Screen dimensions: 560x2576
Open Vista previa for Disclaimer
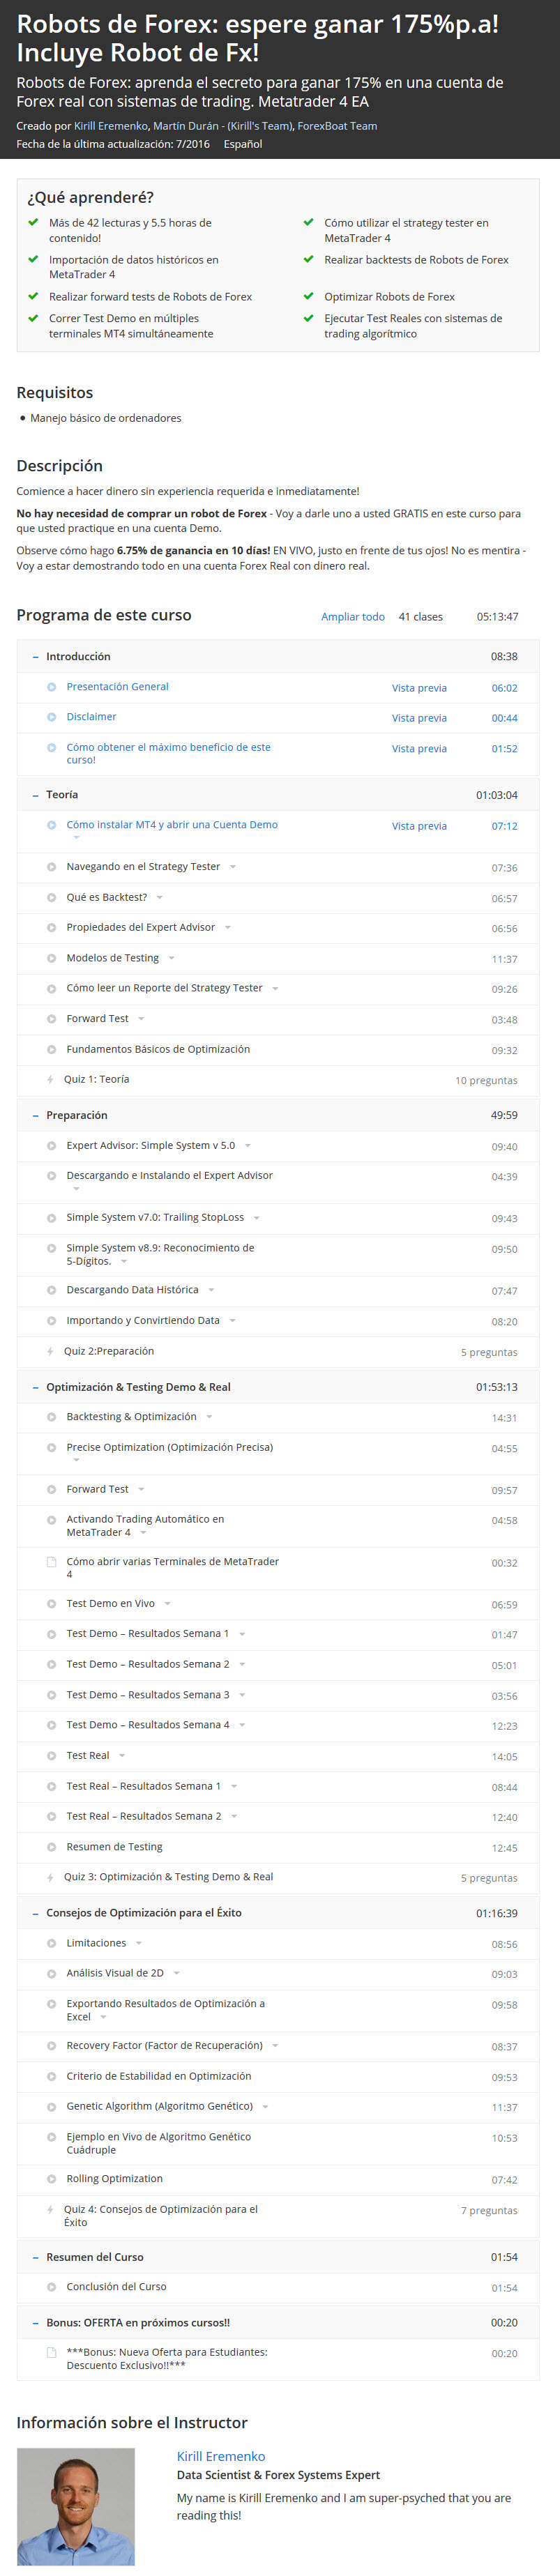pos(419,718)
